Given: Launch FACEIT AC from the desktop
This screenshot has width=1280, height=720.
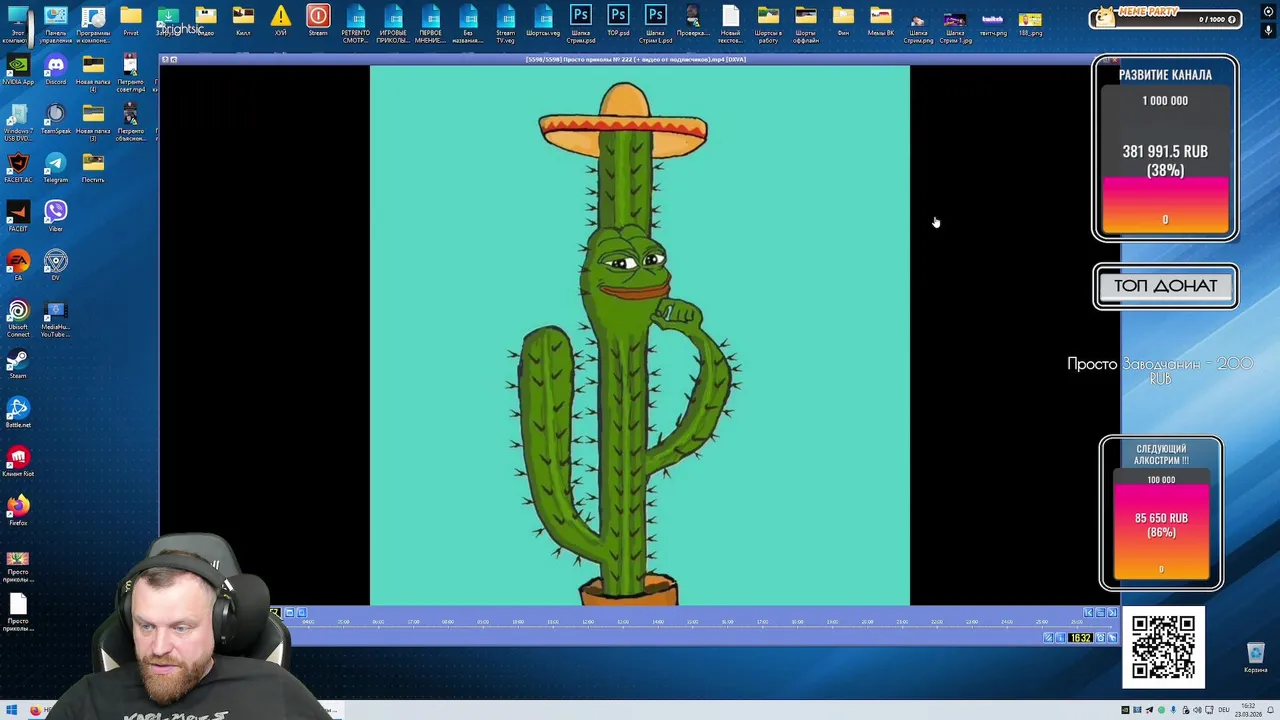Looking at the screenshot, I should [x=18, y=167].
